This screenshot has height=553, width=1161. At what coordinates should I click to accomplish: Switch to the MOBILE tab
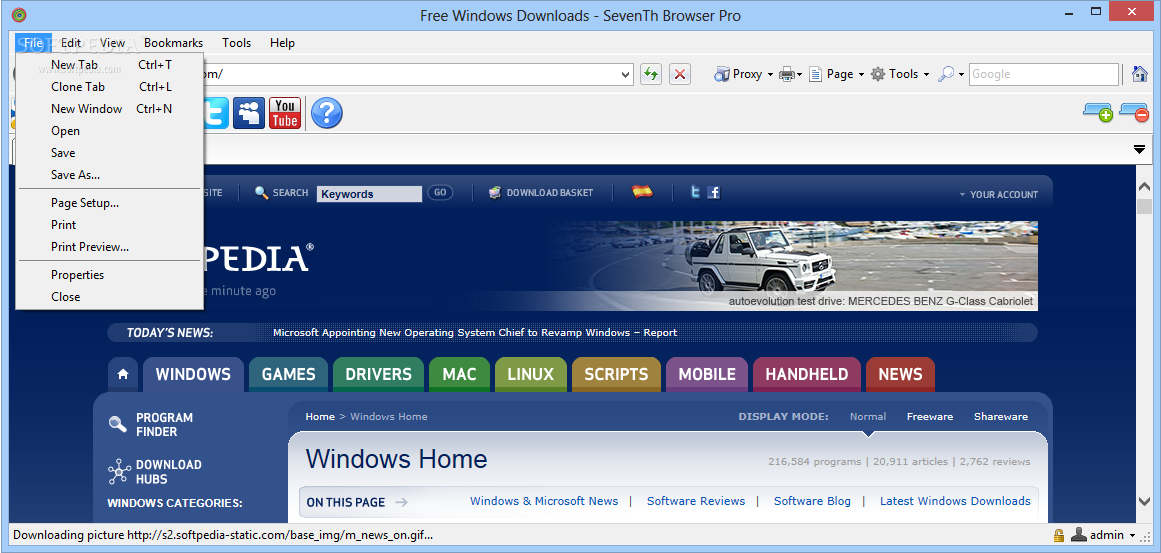pos(707,375)
